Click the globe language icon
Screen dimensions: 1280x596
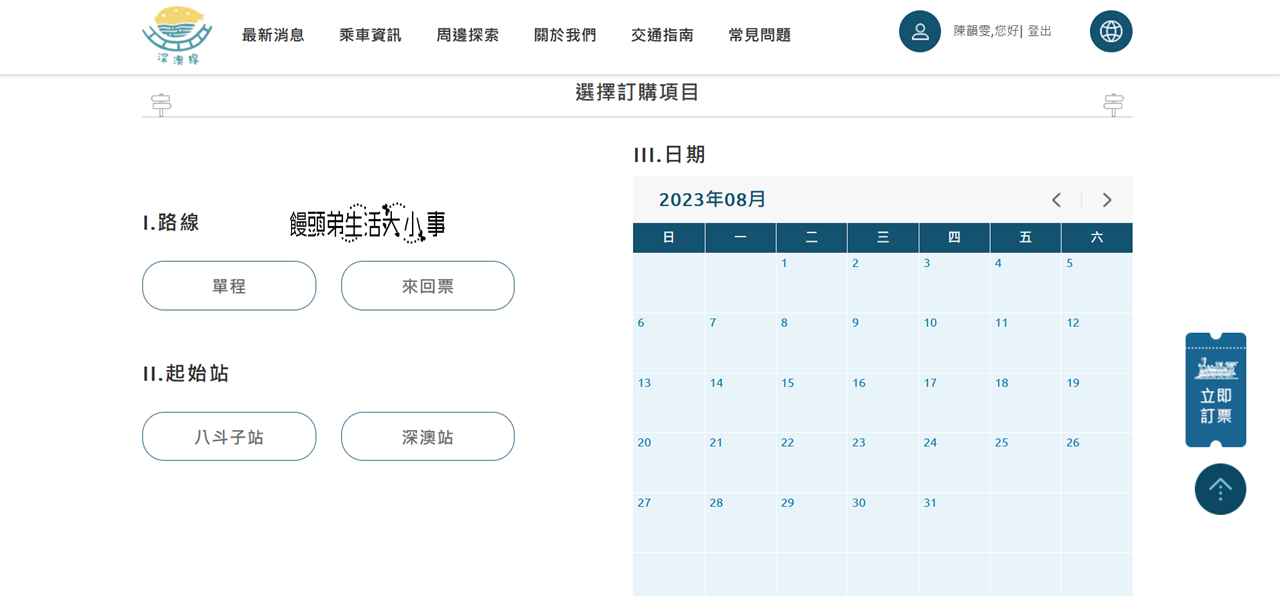1111,31
